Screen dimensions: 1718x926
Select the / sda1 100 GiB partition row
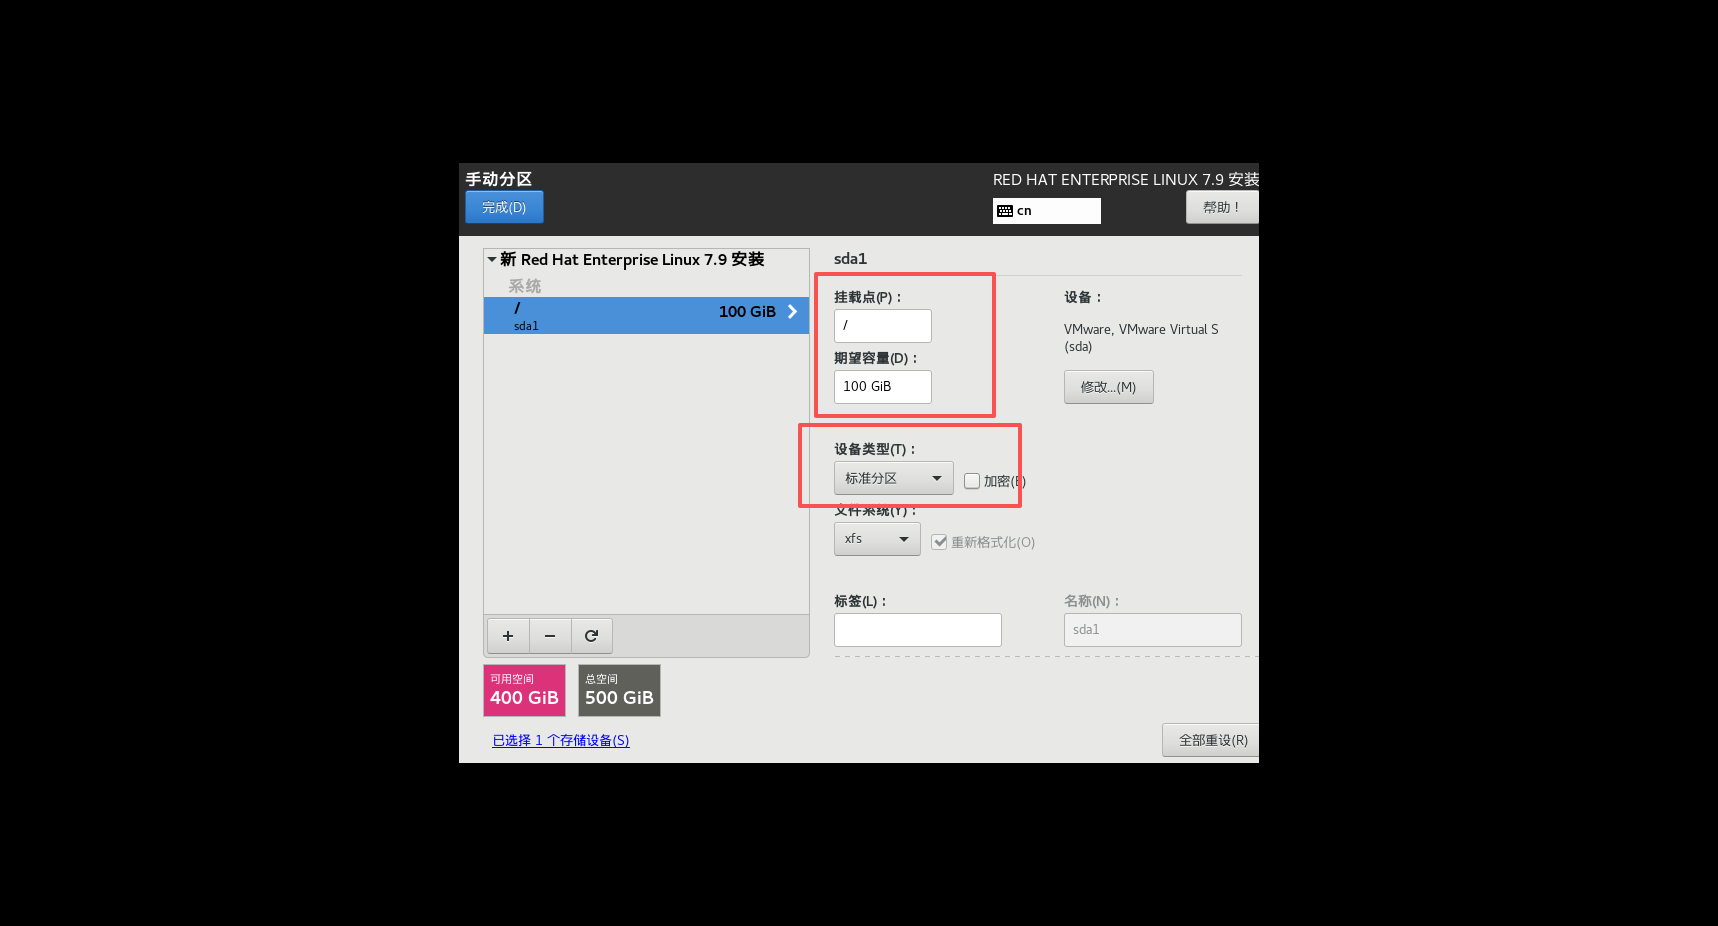pos(646,315)
